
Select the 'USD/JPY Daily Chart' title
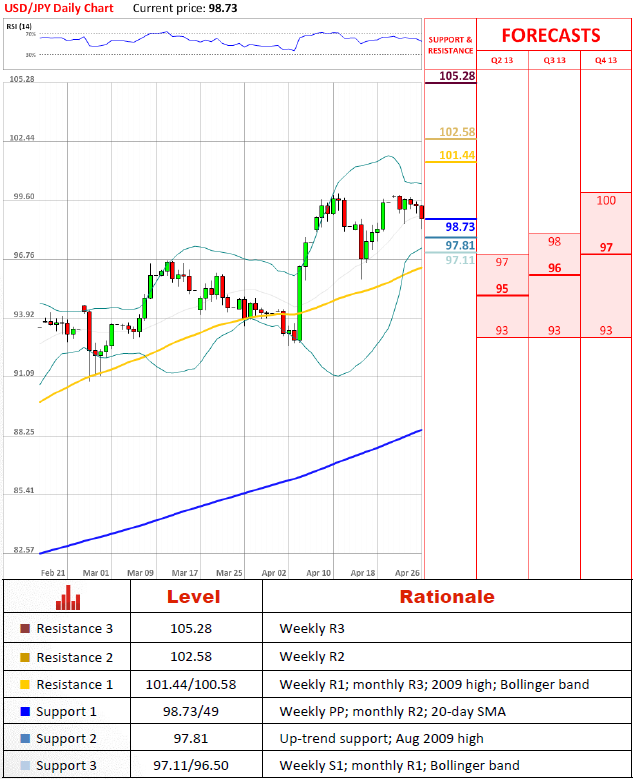pyautogui.click(x=59, y=8)
